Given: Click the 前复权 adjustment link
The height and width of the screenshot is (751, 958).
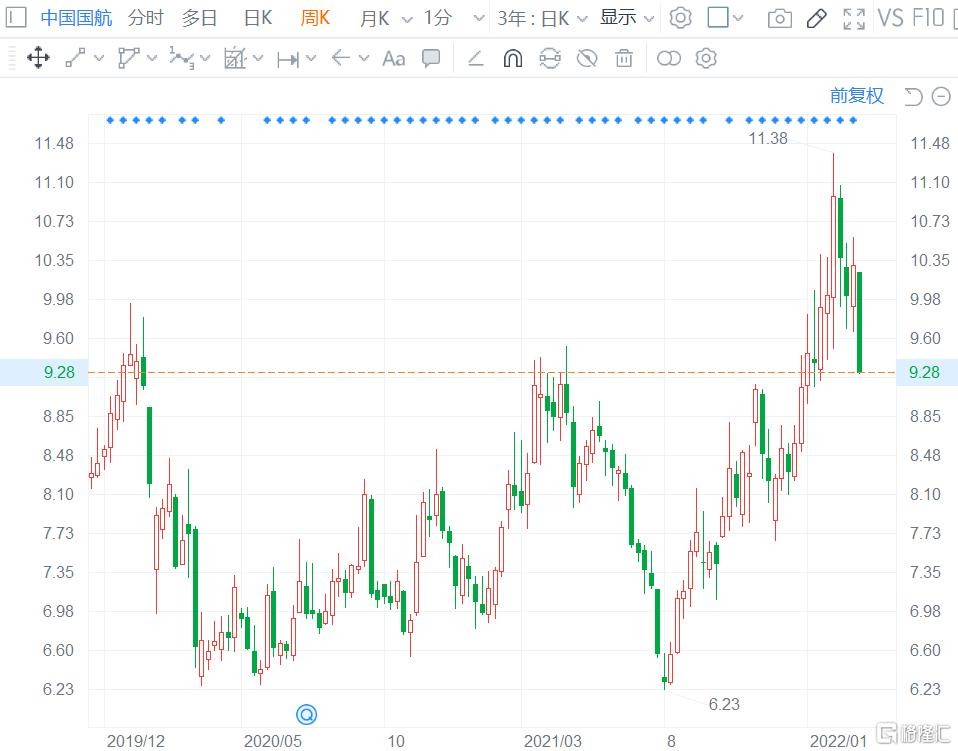Looking at the screenshot, I should point(857,96).
